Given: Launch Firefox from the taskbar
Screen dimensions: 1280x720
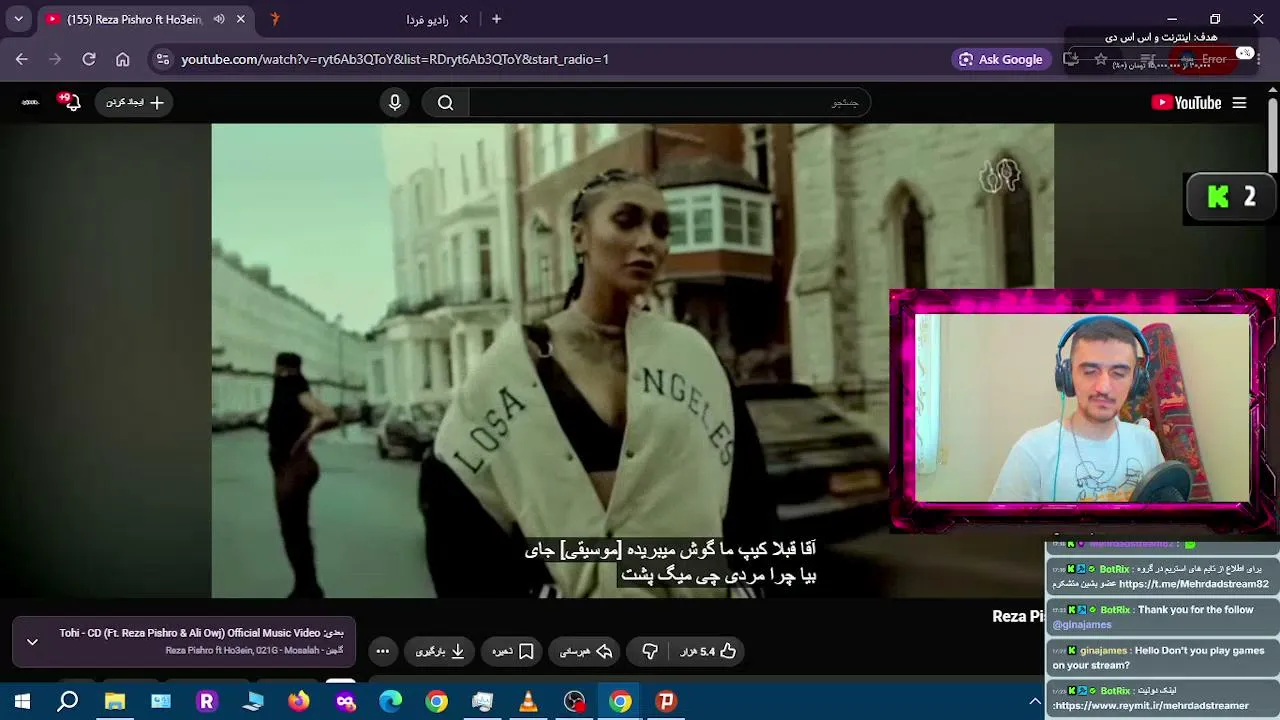Looking at the screenshot, I should click(299, 701).
